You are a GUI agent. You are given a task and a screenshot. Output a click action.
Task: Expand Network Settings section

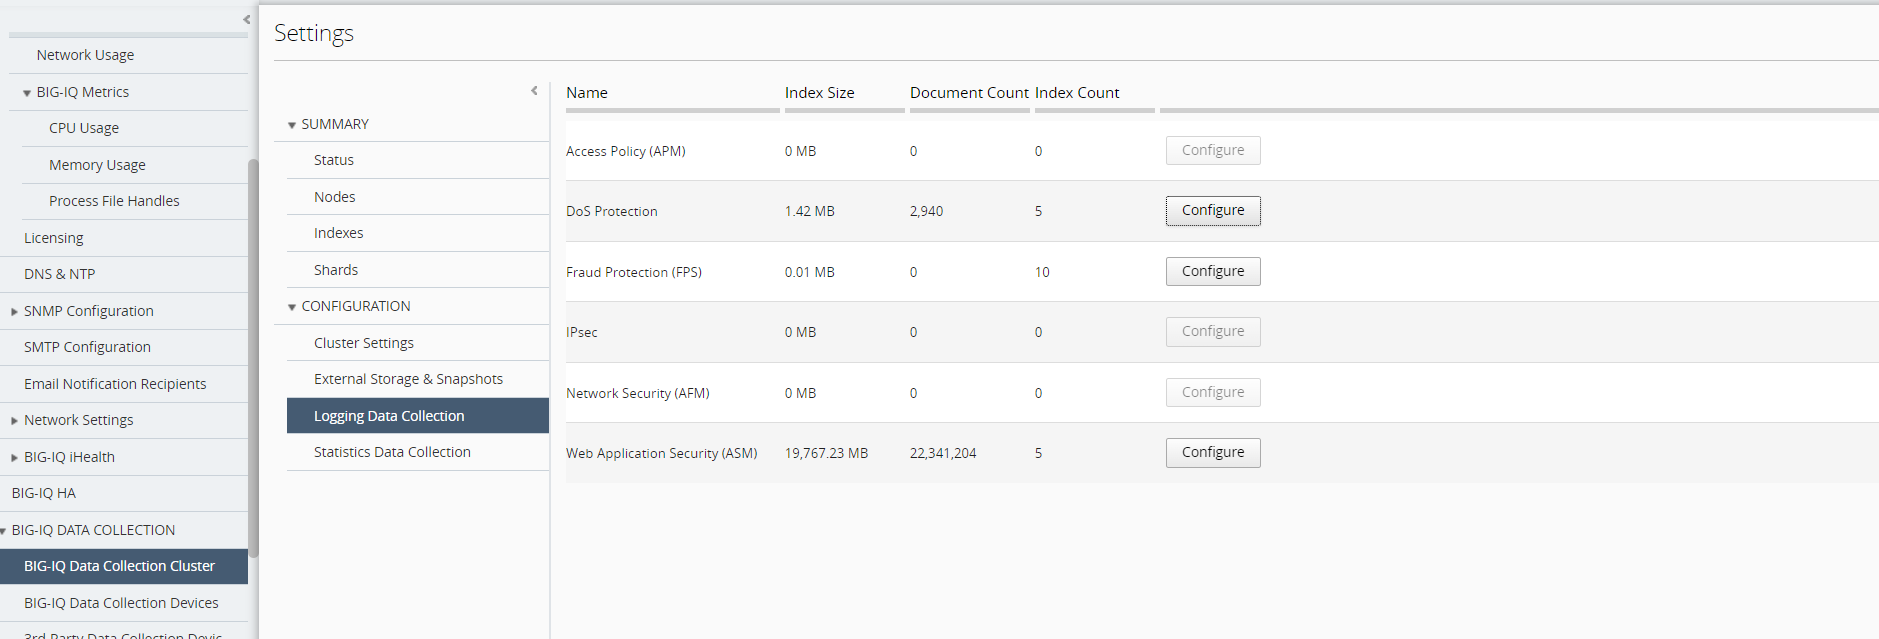[x=14, y=421]
